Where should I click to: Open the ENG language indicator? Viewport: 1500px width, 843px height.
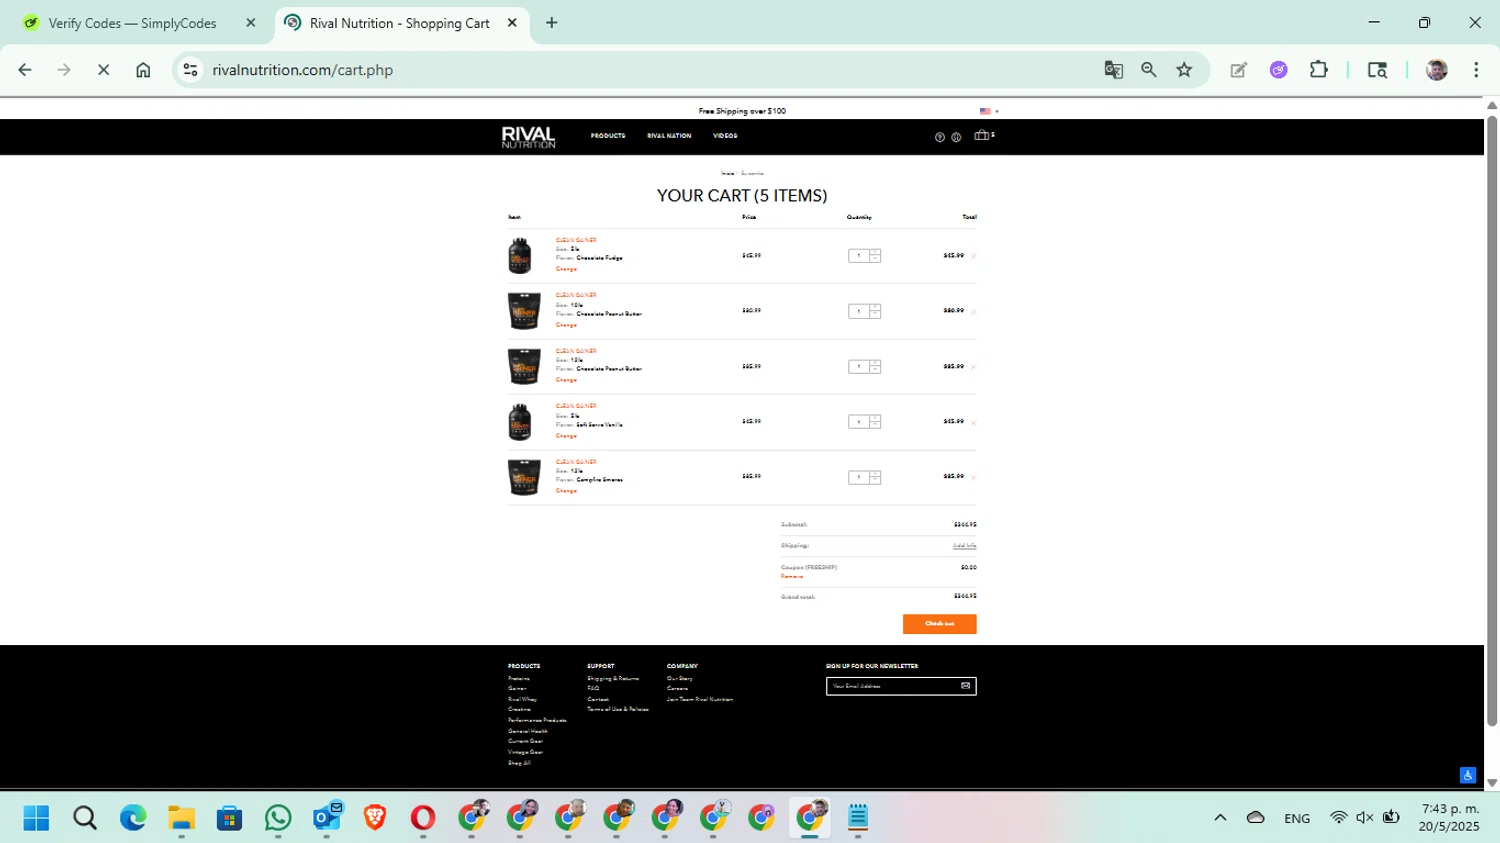tap(1297, 818)
